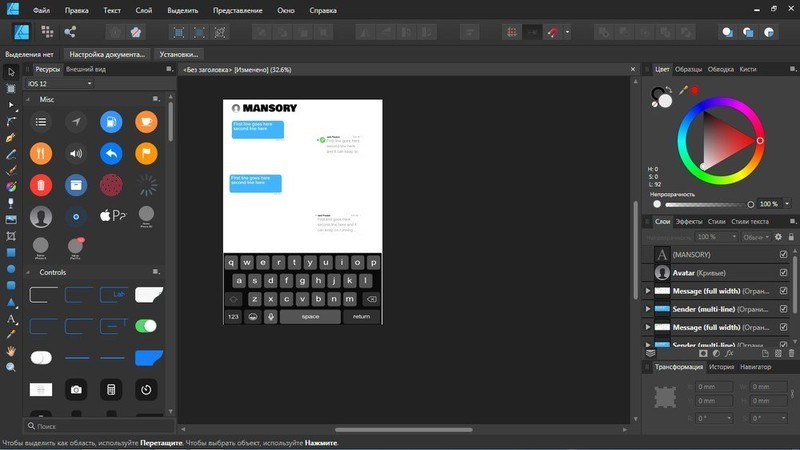Select the Move tool in the left toolbar
Viewport: 800px width, 450px height.
pos(11,71)
